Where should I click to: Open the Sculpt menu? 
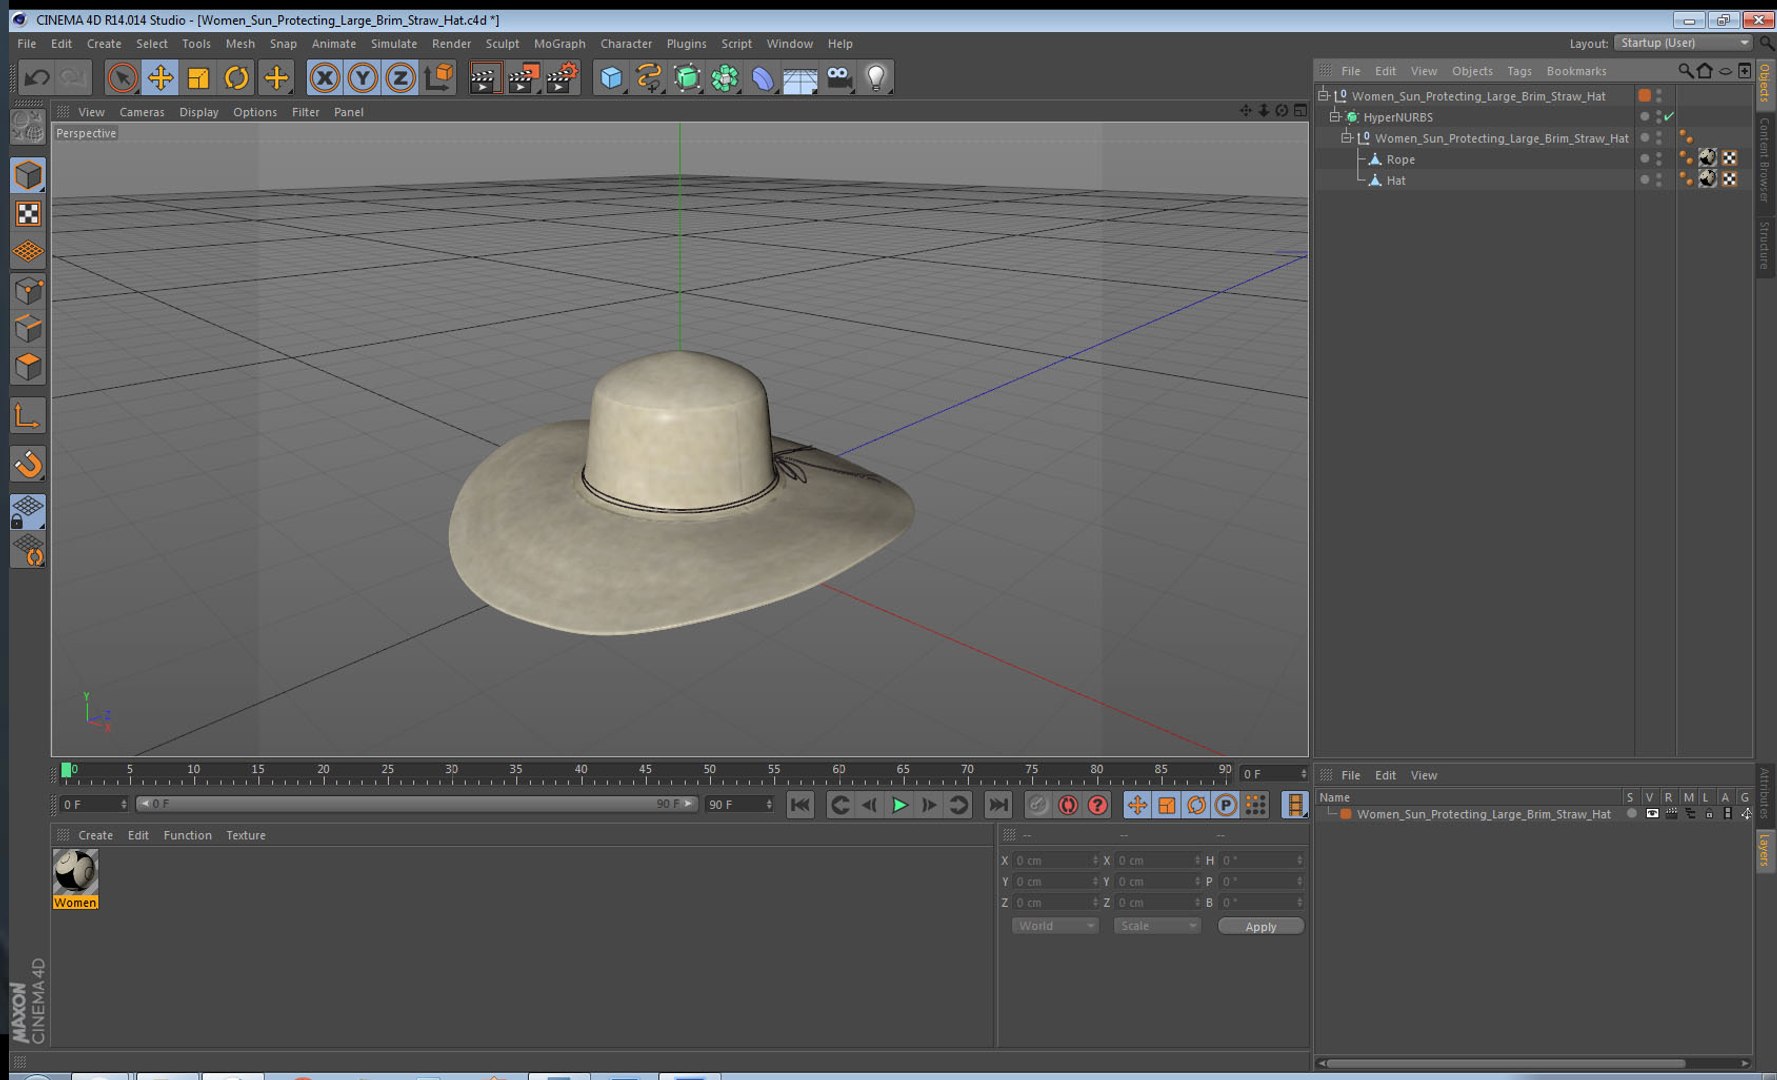(x=501, y=44)
